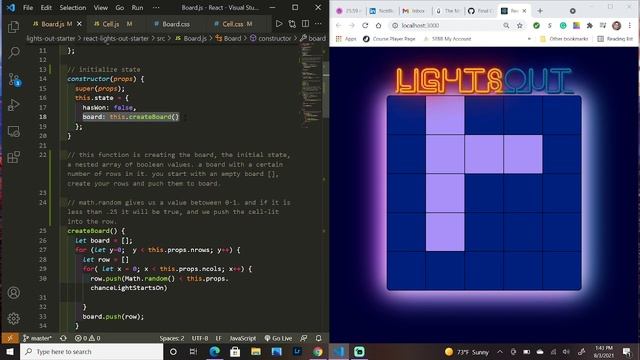Toggle the bottom-right dark cell of the board
Viewport: 640px width, 360px height.
562,271
